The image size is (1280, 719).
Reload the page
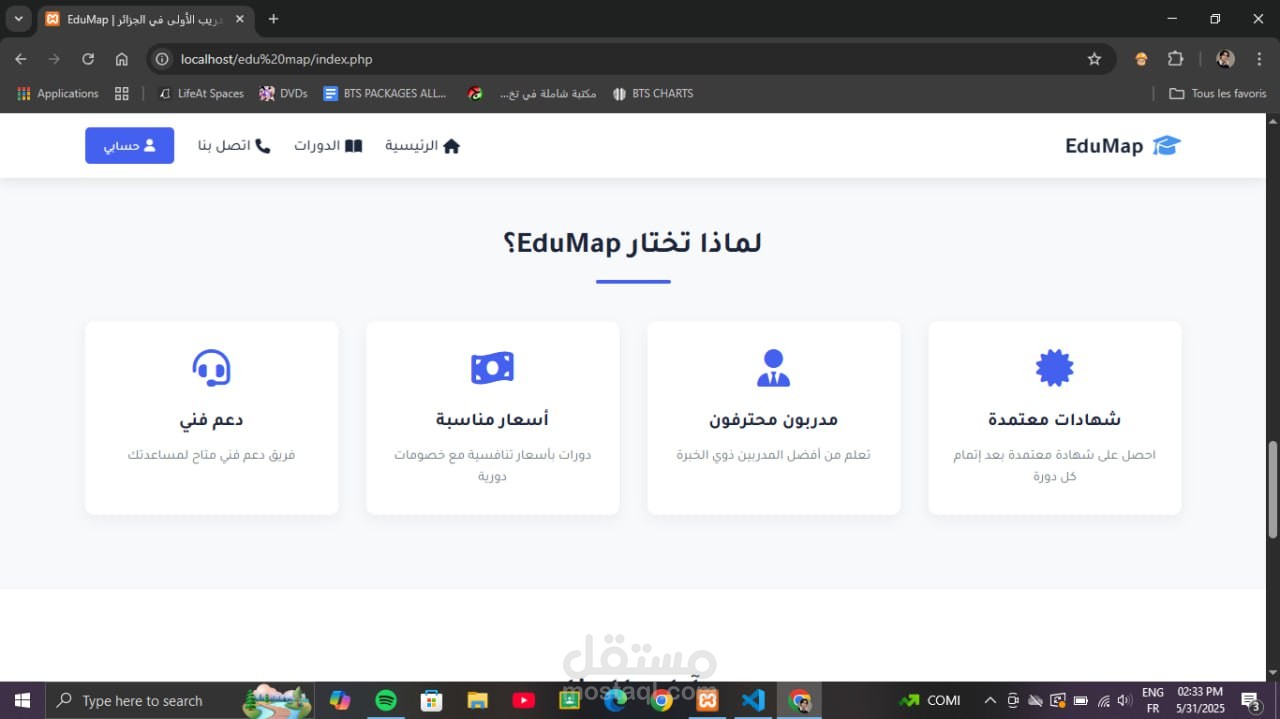(88, 59)
